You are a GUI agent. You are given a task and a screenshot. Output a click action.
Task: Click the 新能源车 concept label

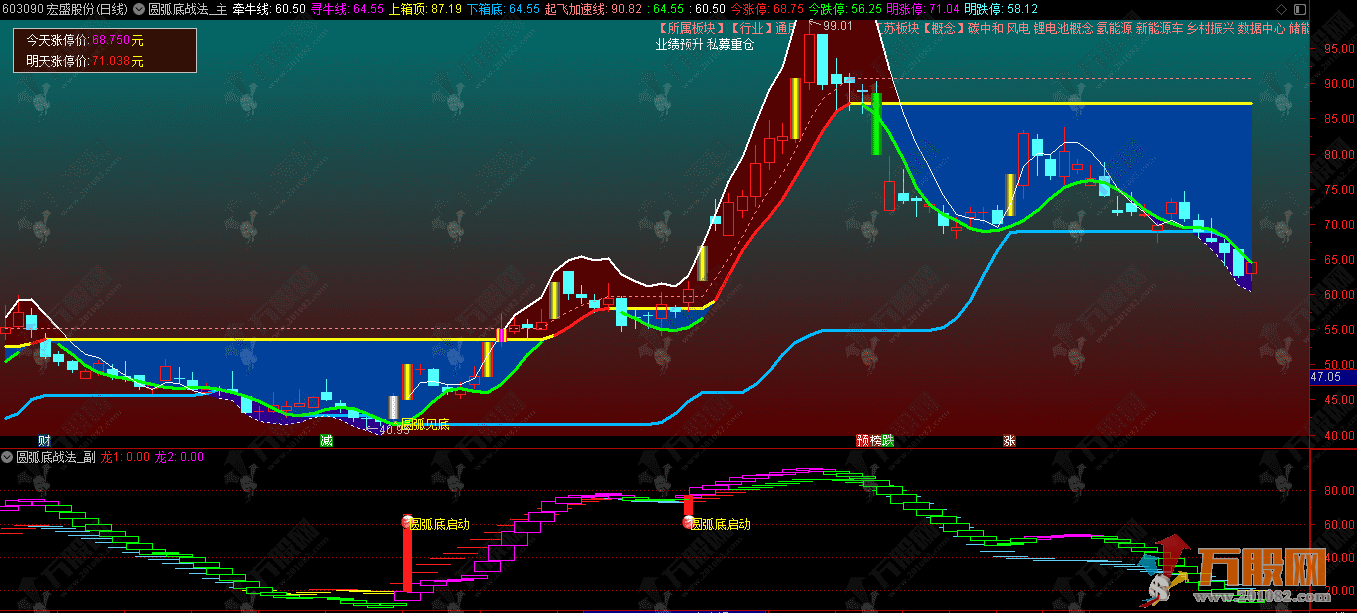point(1159,27)
